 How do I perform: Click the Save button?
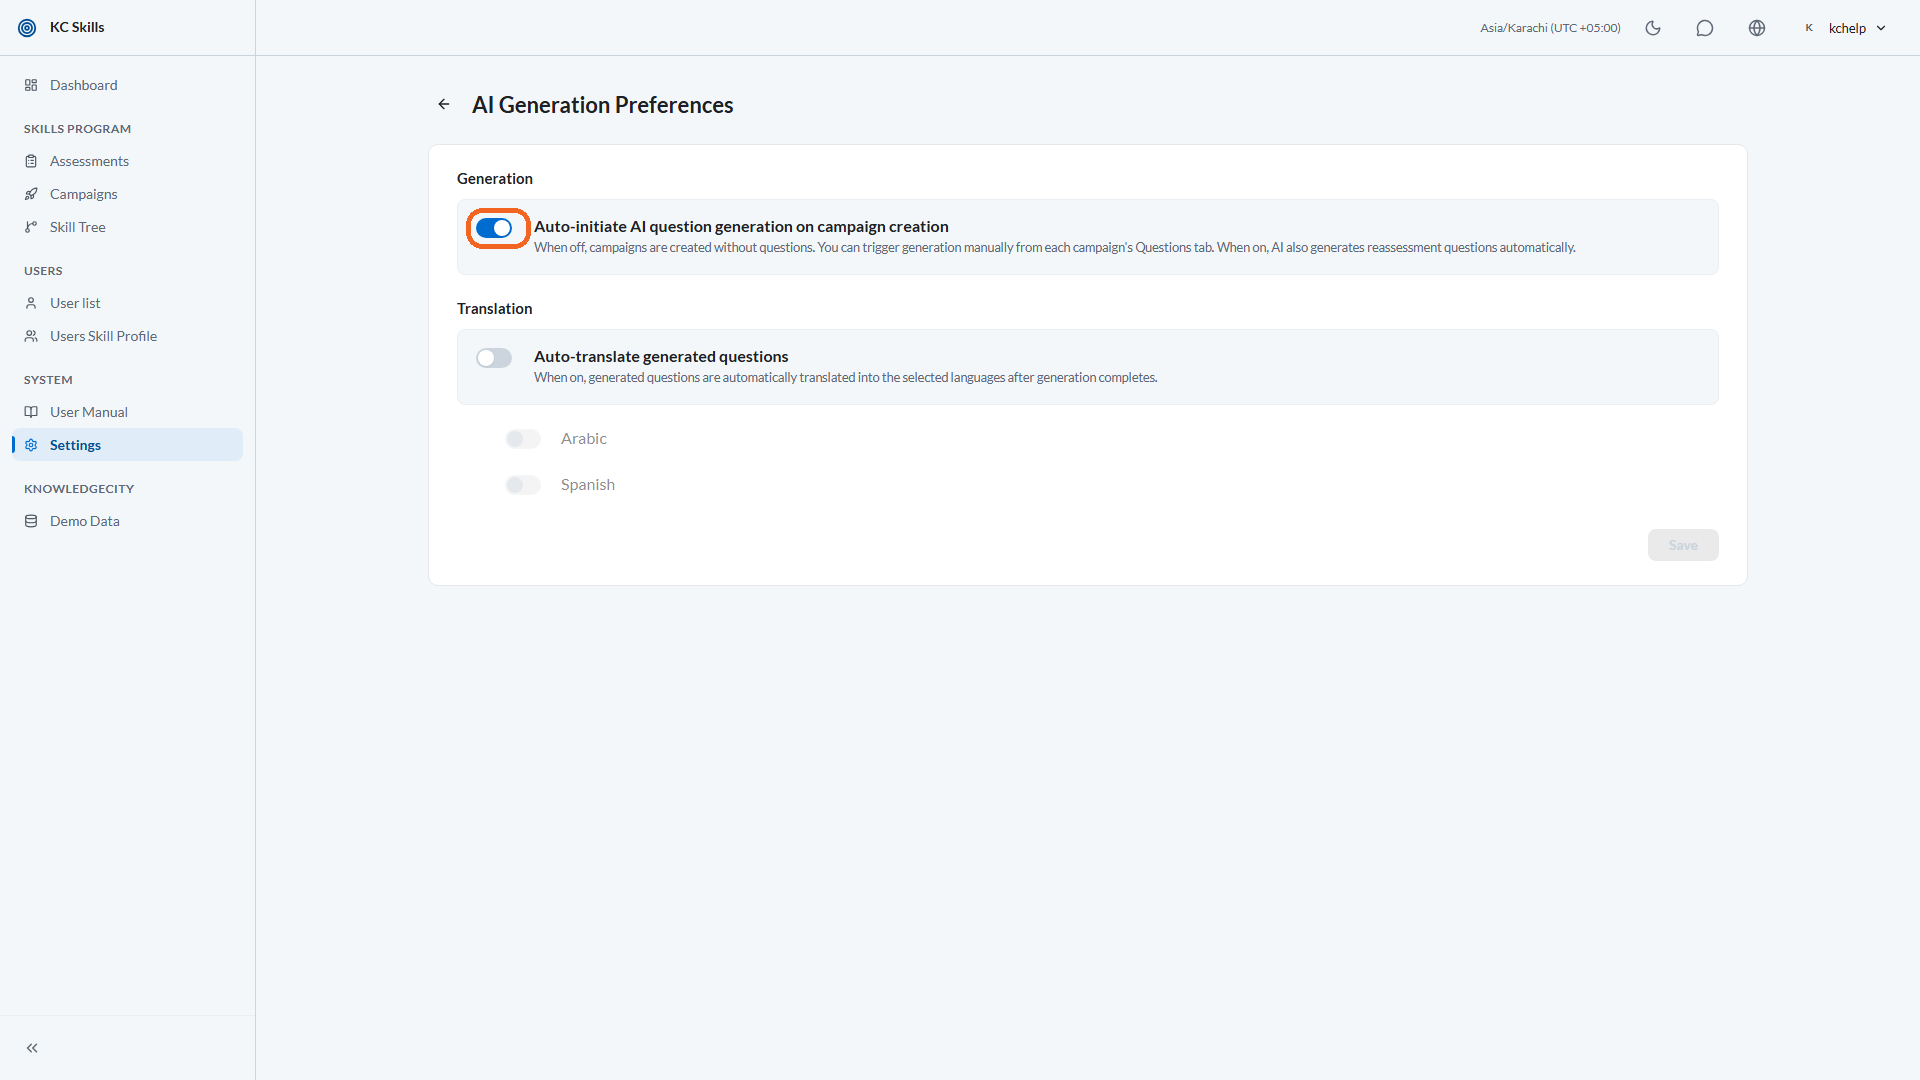tap(1683, 545)
